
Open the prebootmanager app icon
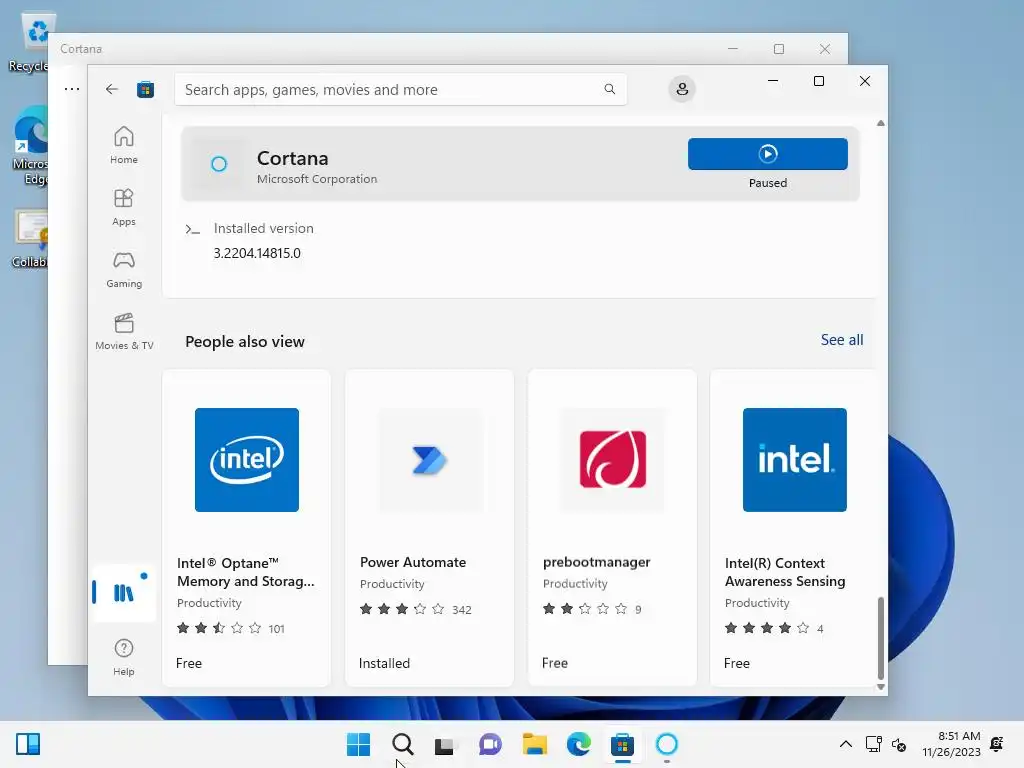coord(613,460)
